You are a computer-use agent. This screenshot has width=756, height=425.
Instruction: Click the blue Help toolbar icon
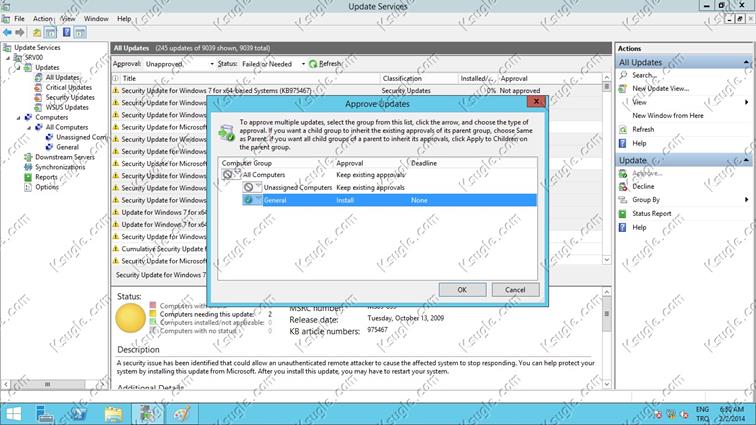(x=67, y=33)
